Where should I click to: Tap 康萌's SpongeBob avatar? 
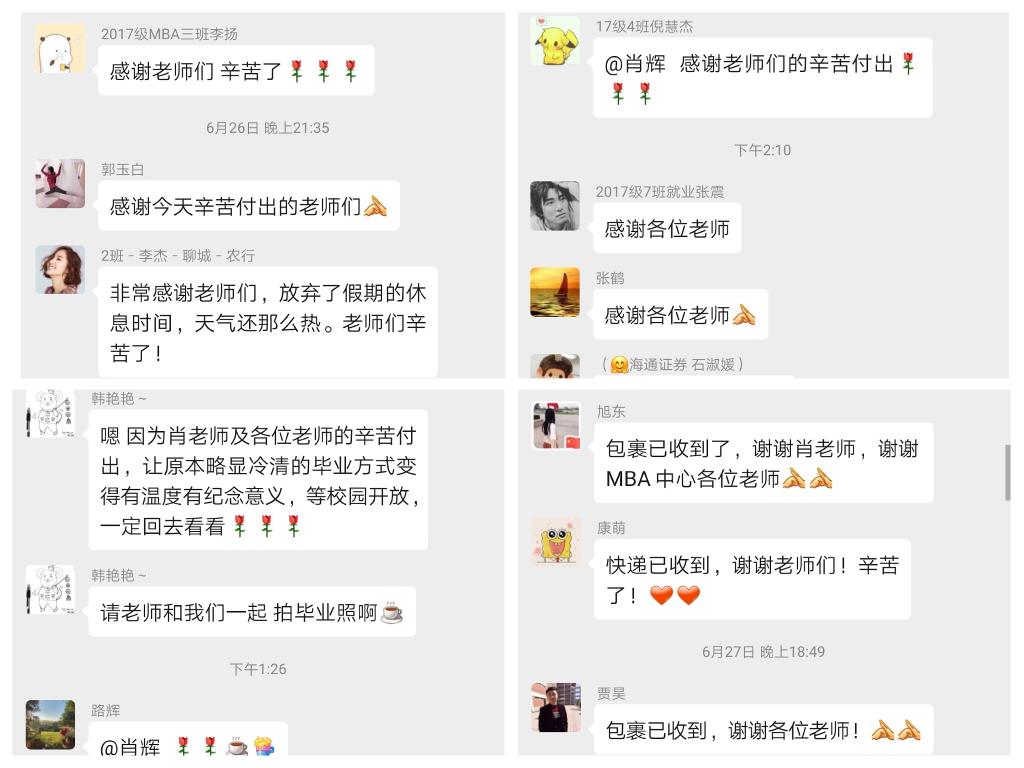point(556,541)
